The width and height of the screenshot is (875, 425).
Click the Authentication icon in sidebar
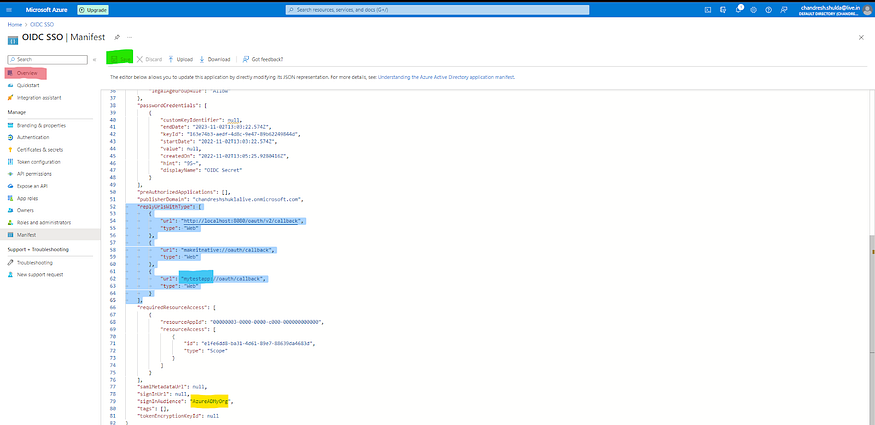[x=11, y=137]
